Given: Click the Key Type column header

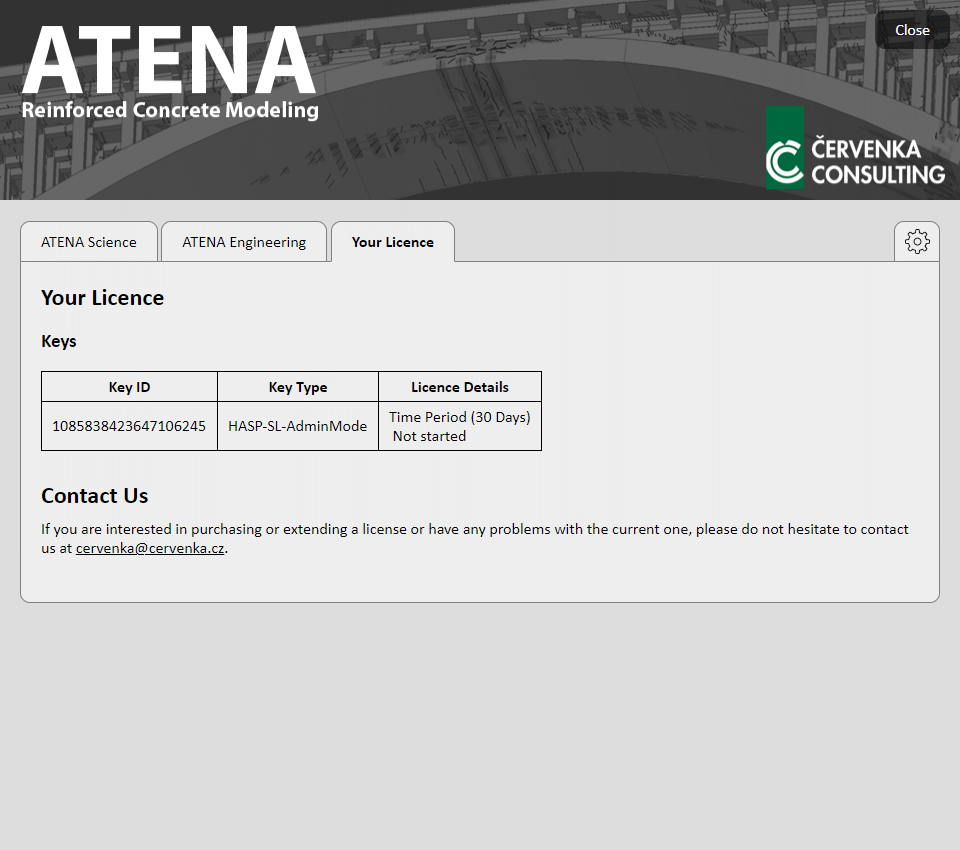Looking at the screenshot, I should coord(298,387).
